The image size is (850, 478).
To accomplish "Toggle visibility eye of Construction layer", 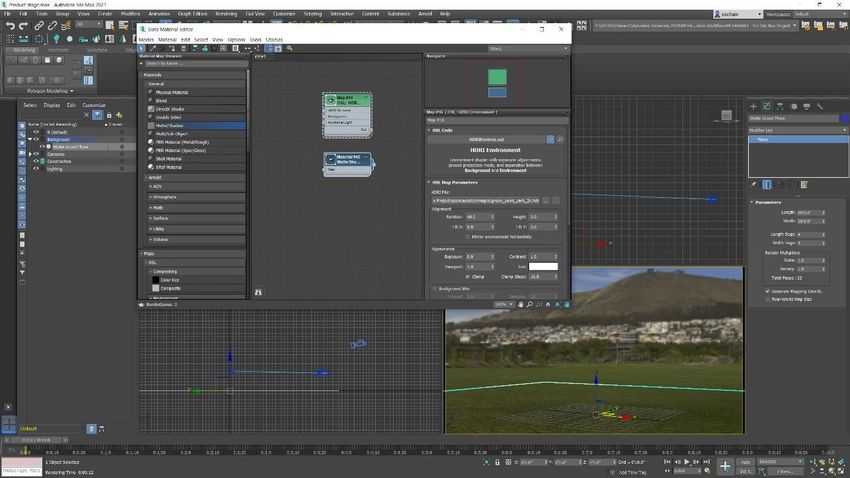I will (x=36, y=161).
